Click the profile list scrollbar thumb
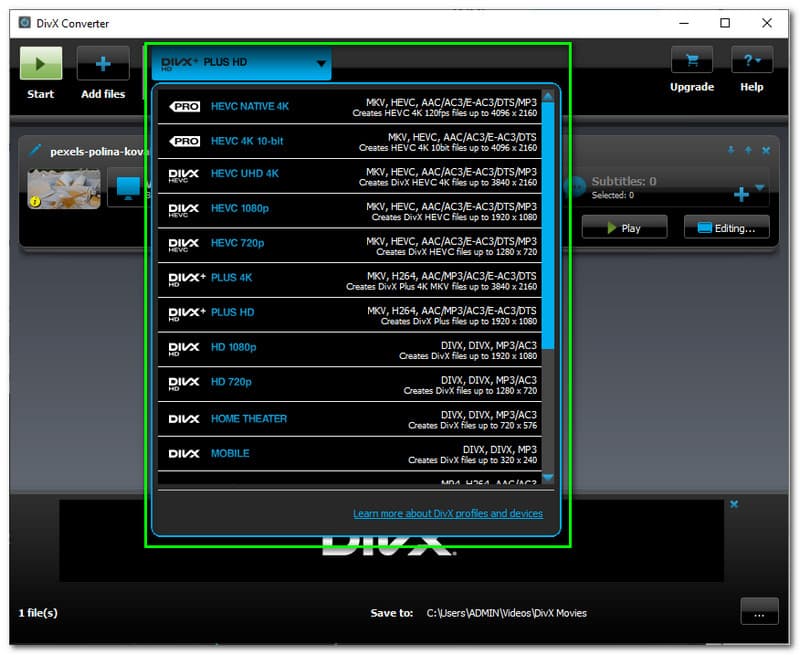 pos(548,225)
